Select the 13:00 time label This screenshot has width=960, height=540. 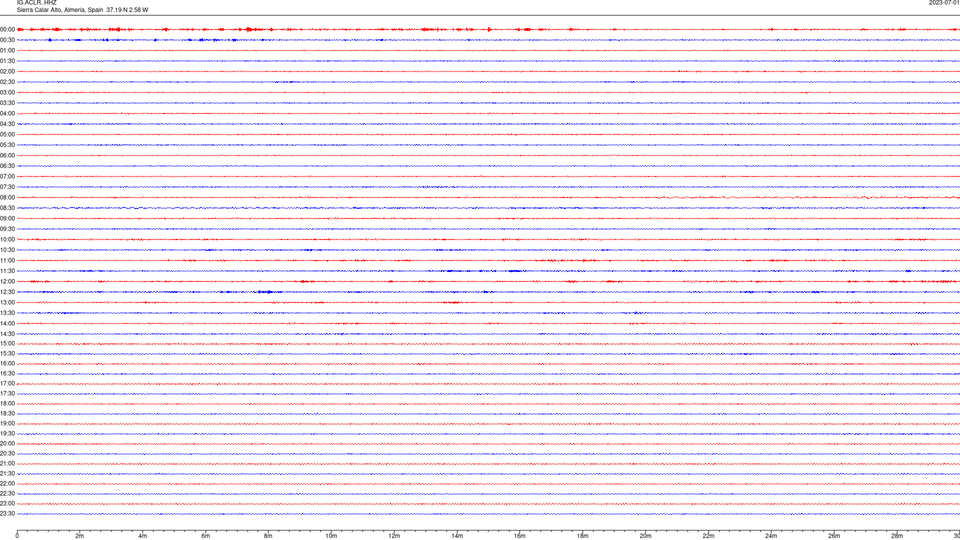pos(7,302)
